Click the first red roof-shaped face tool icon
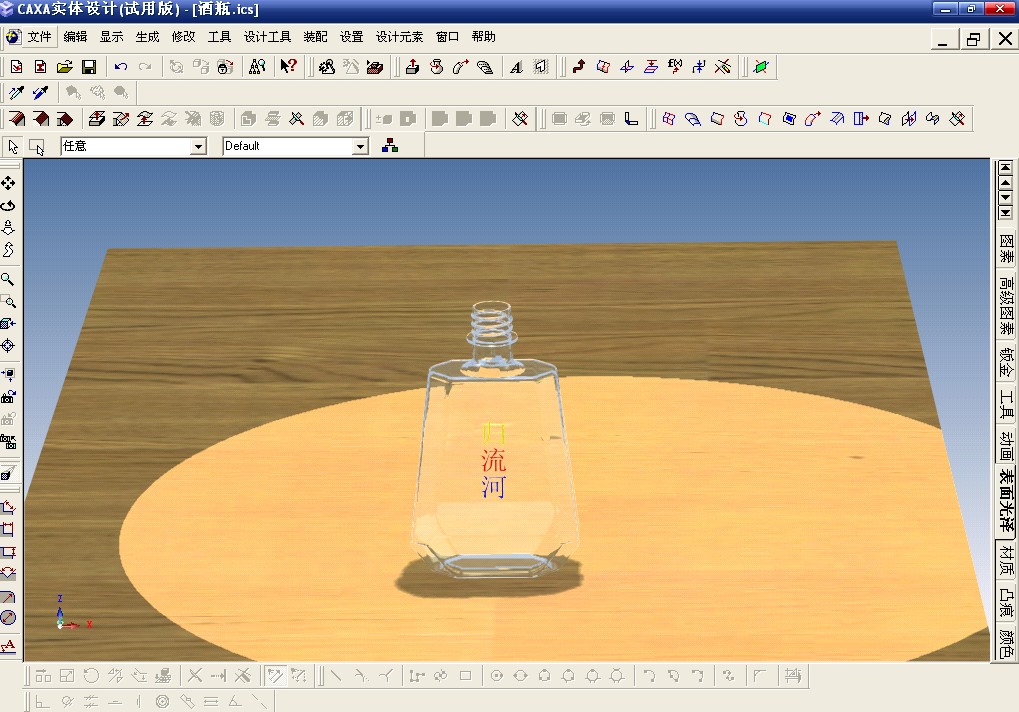 (17, 119)
